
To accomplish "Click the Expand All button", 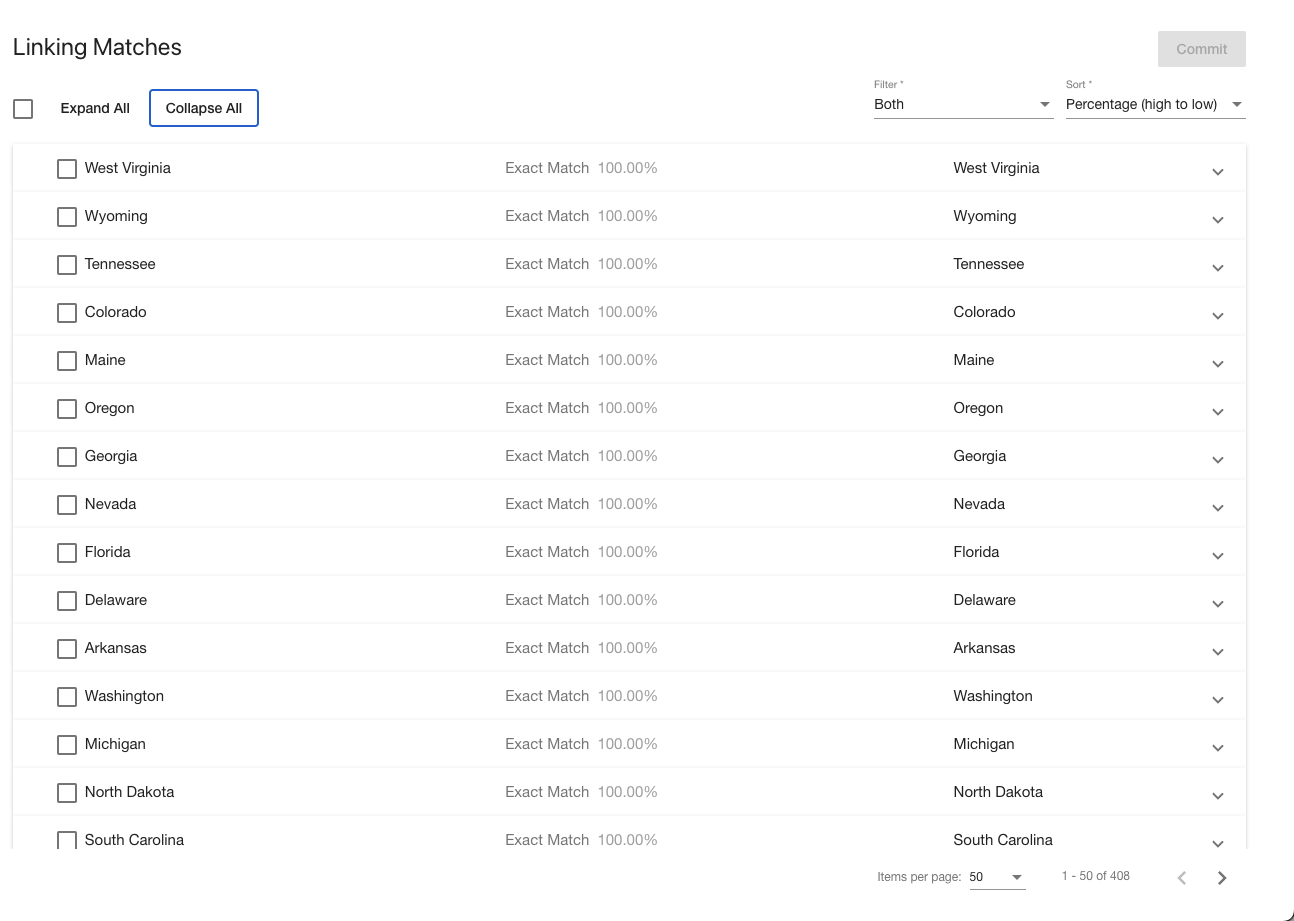I will [x=95, y=109].
